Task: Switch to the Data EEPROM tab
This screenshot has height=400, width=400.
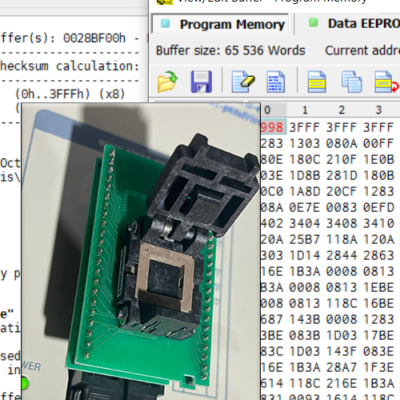Action: 352,24
